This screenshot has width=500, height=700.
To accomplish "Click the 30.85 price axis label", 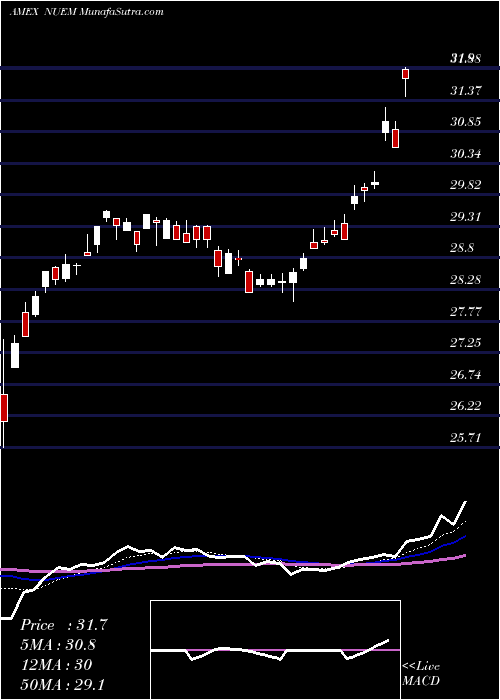I will coord(466,122).
